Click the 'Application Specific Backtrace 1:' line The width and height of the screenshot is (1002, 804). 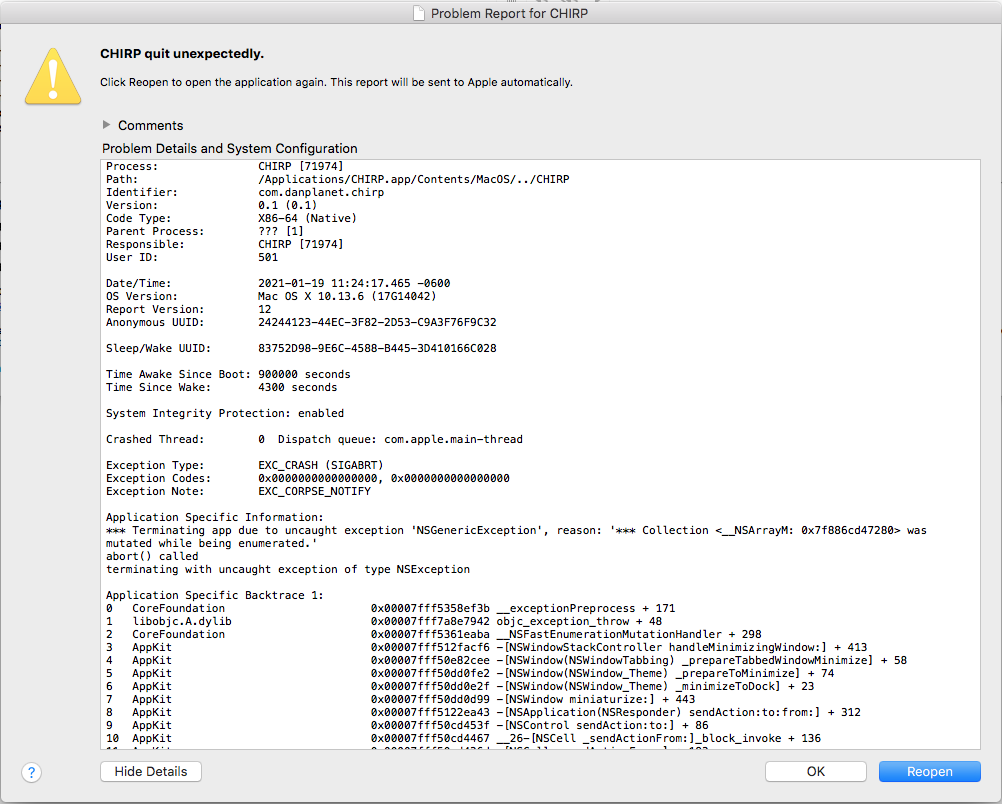[x=215, y=595]
